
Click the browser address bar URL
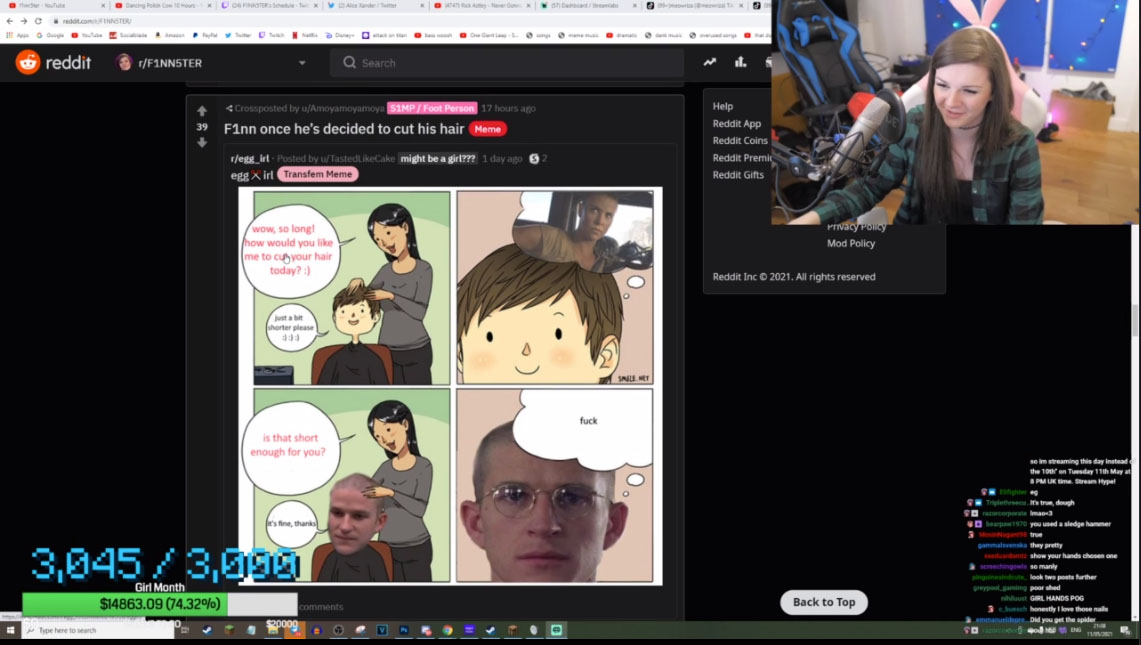coord(97,21)
